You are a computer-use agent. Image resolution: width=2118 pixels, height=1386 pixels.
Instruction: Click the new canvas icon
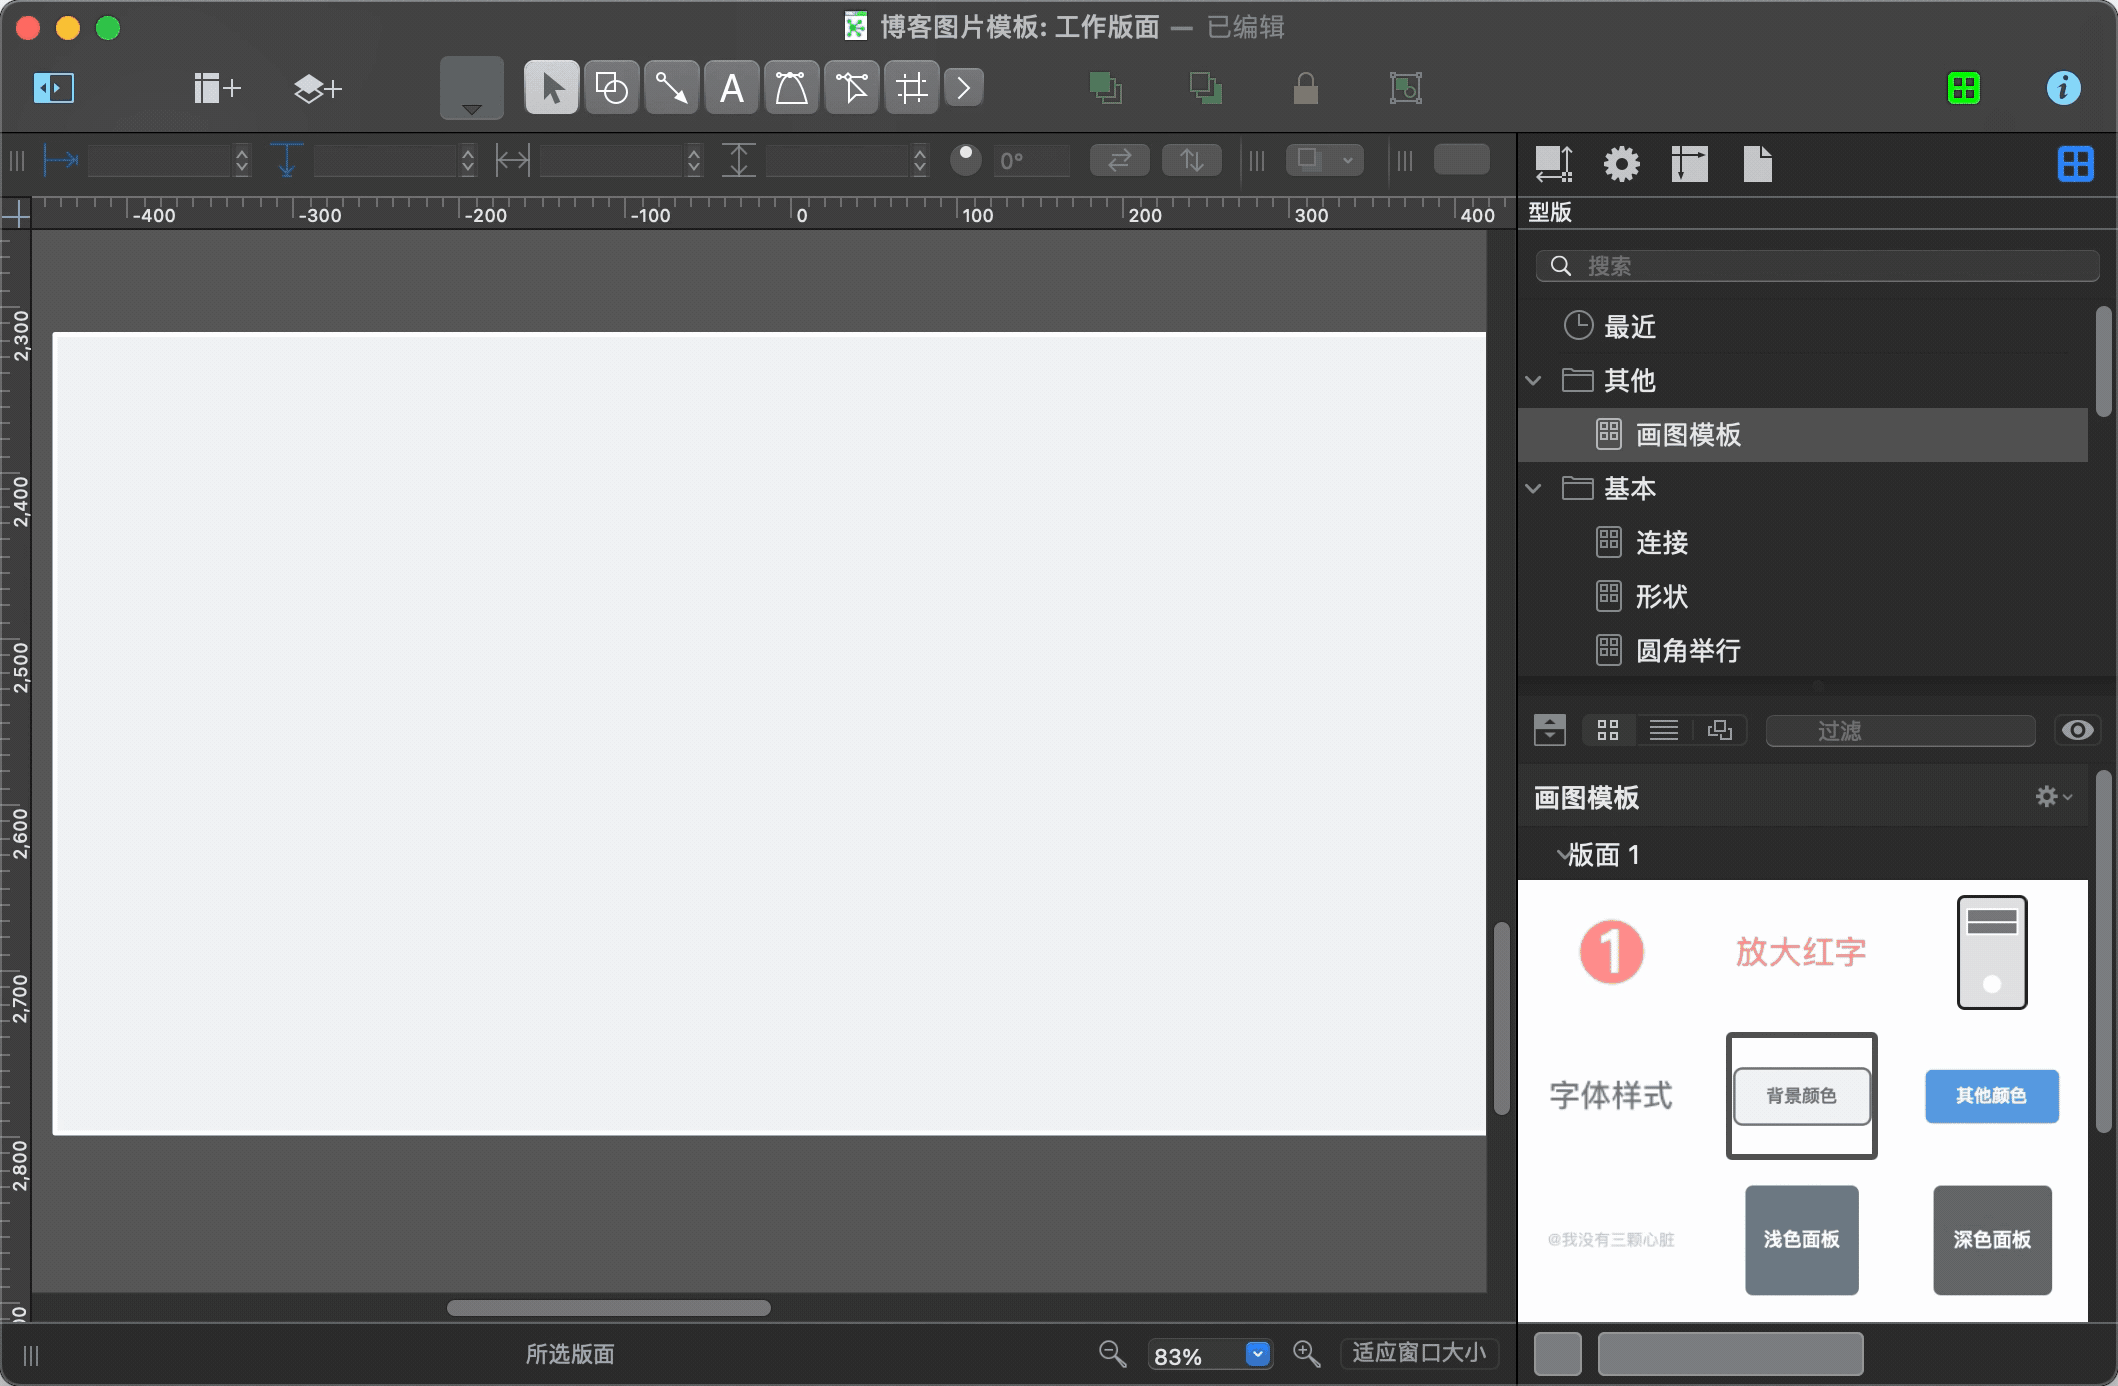pos(217,89)
